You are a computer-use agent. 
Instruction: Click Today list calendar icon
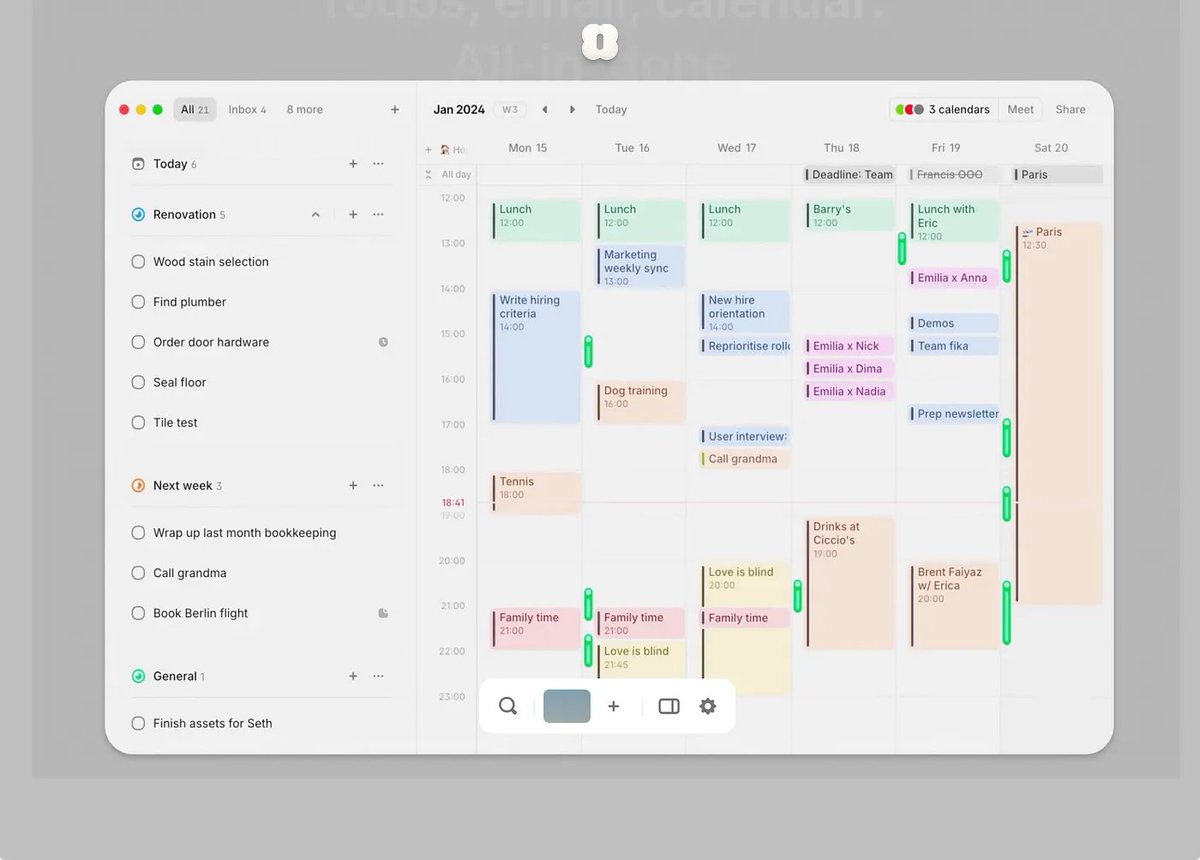(138, 164)
